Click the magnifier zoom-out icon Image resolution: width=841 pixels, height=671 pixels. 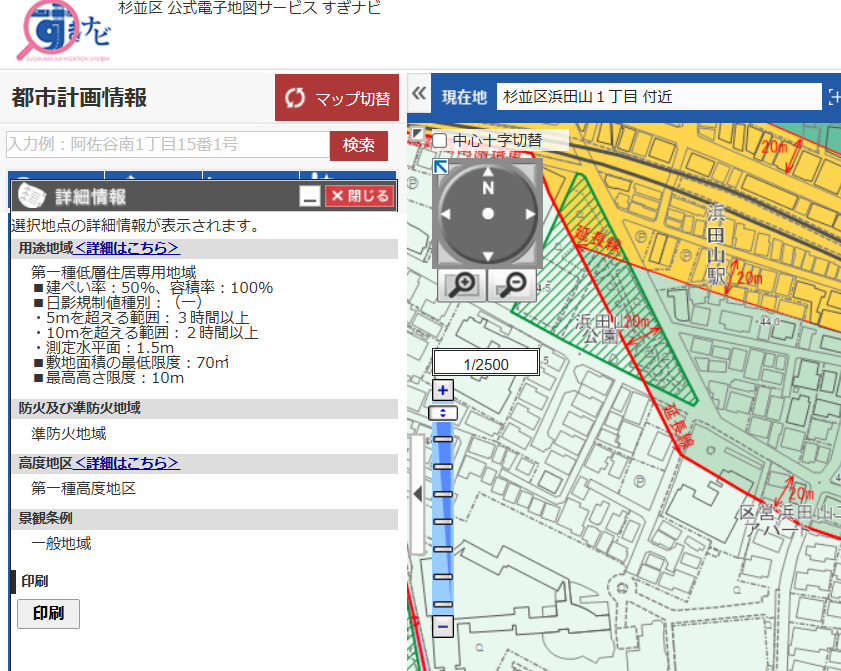pos(513,284)
